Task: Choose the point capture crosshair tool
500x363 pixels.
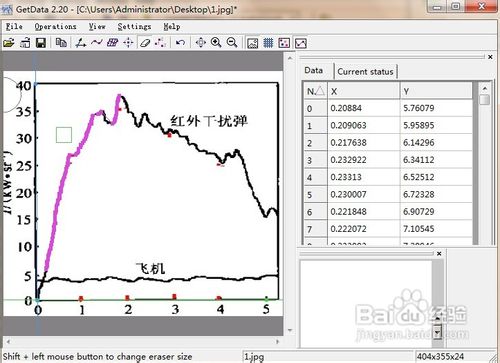Action: click(128, 43)
